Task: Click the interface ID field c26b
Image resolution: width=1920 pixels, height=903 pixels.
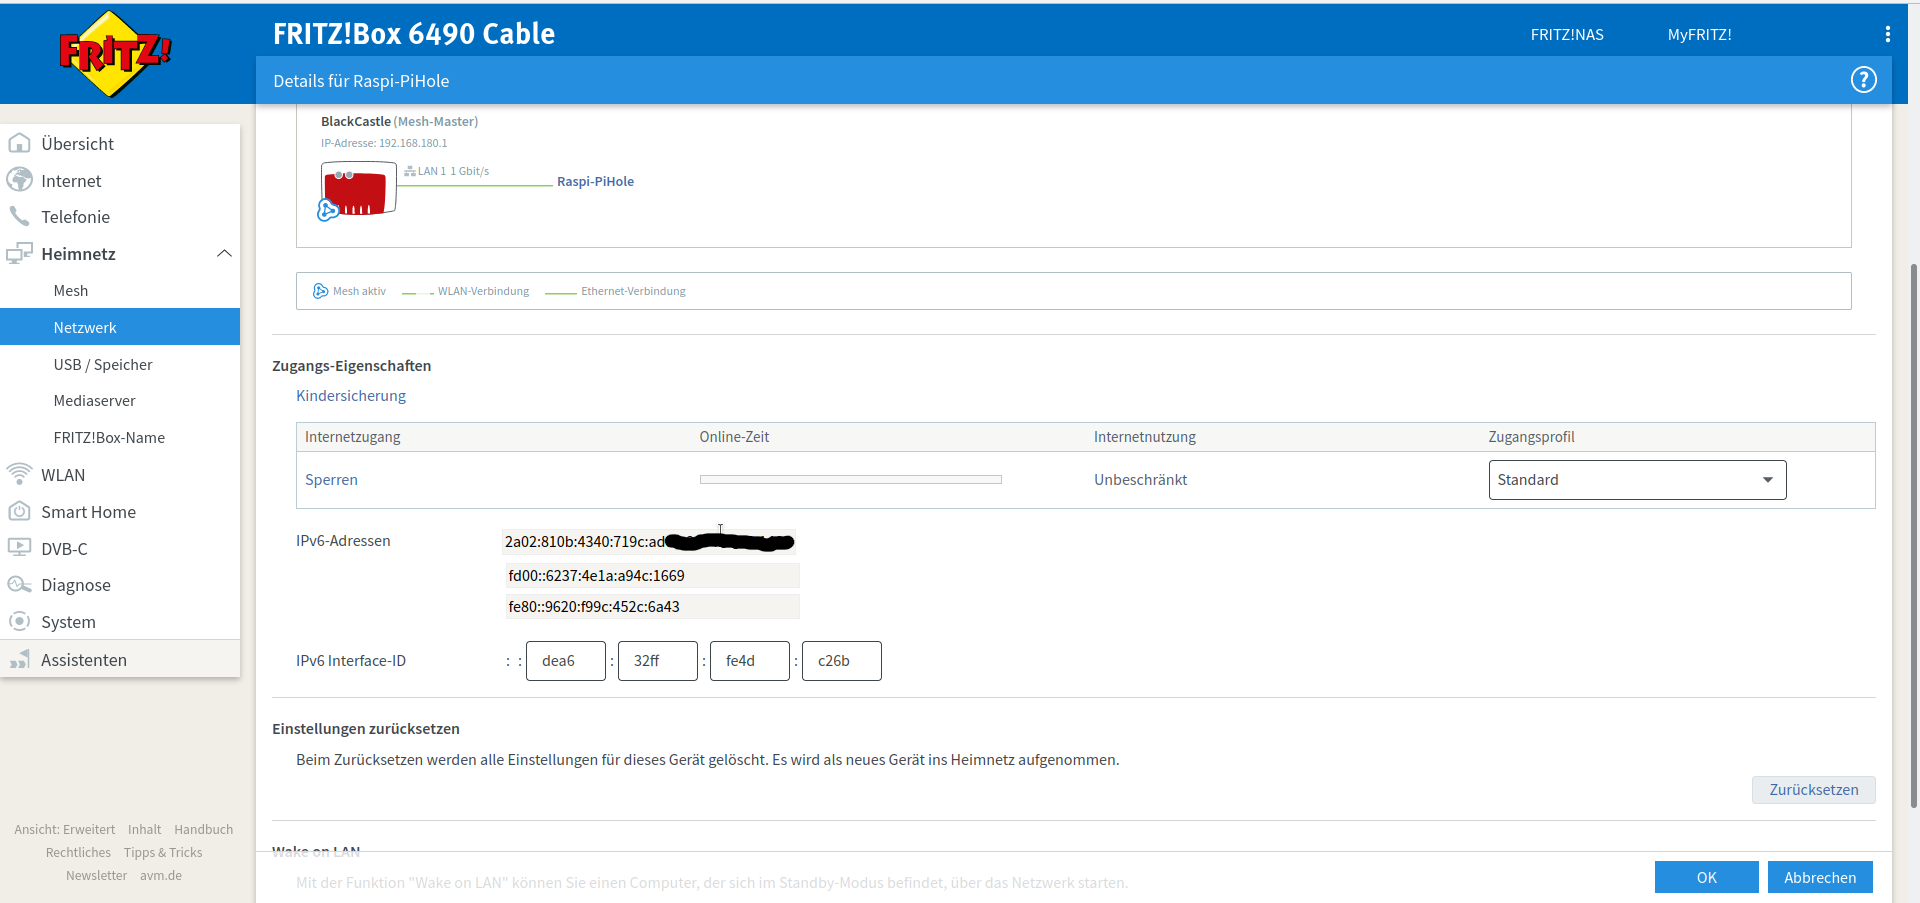Action: pos(841,661)
